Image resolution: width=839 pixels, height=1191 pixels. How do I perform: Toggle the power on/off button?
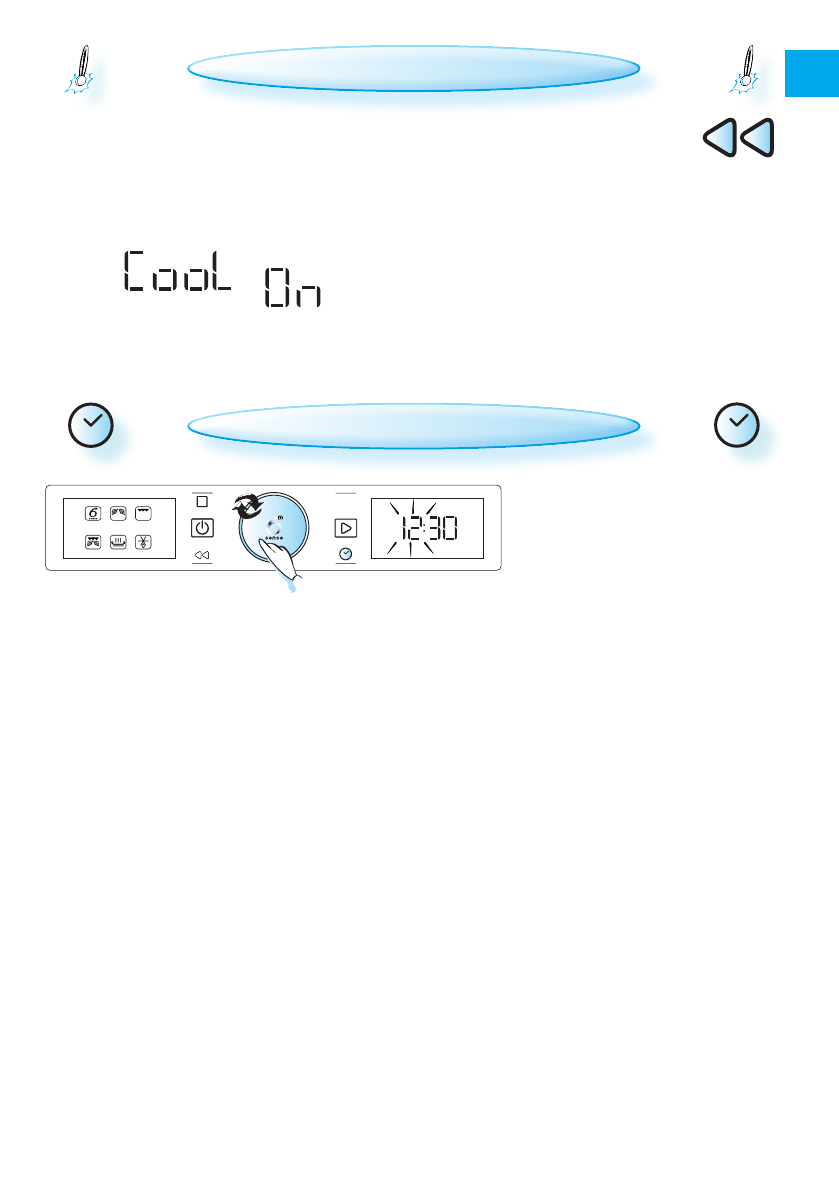(x=202, y=528)
